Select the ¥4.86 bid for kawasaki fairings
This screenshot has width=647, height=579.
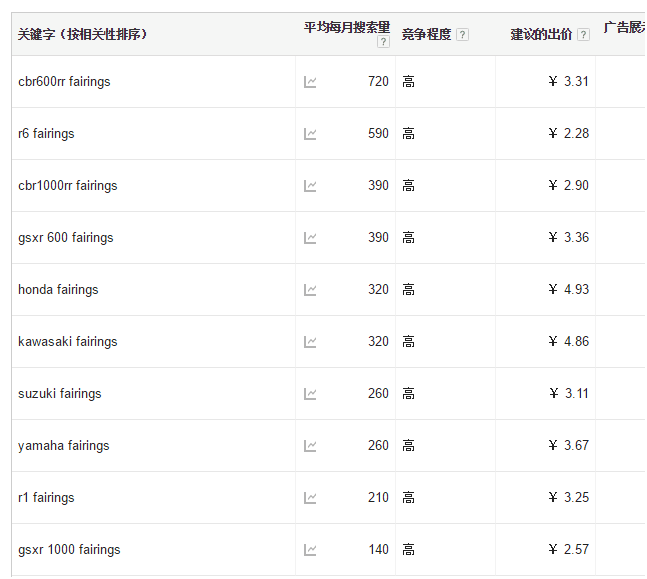[569, 342]
